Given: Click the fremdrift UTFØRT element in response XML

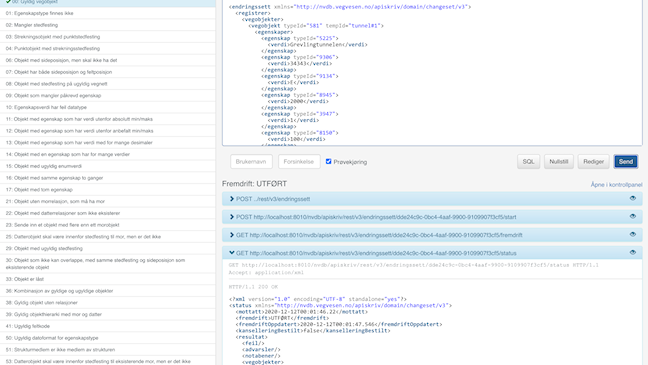Looking at the screenshot, I should [282, 318].
